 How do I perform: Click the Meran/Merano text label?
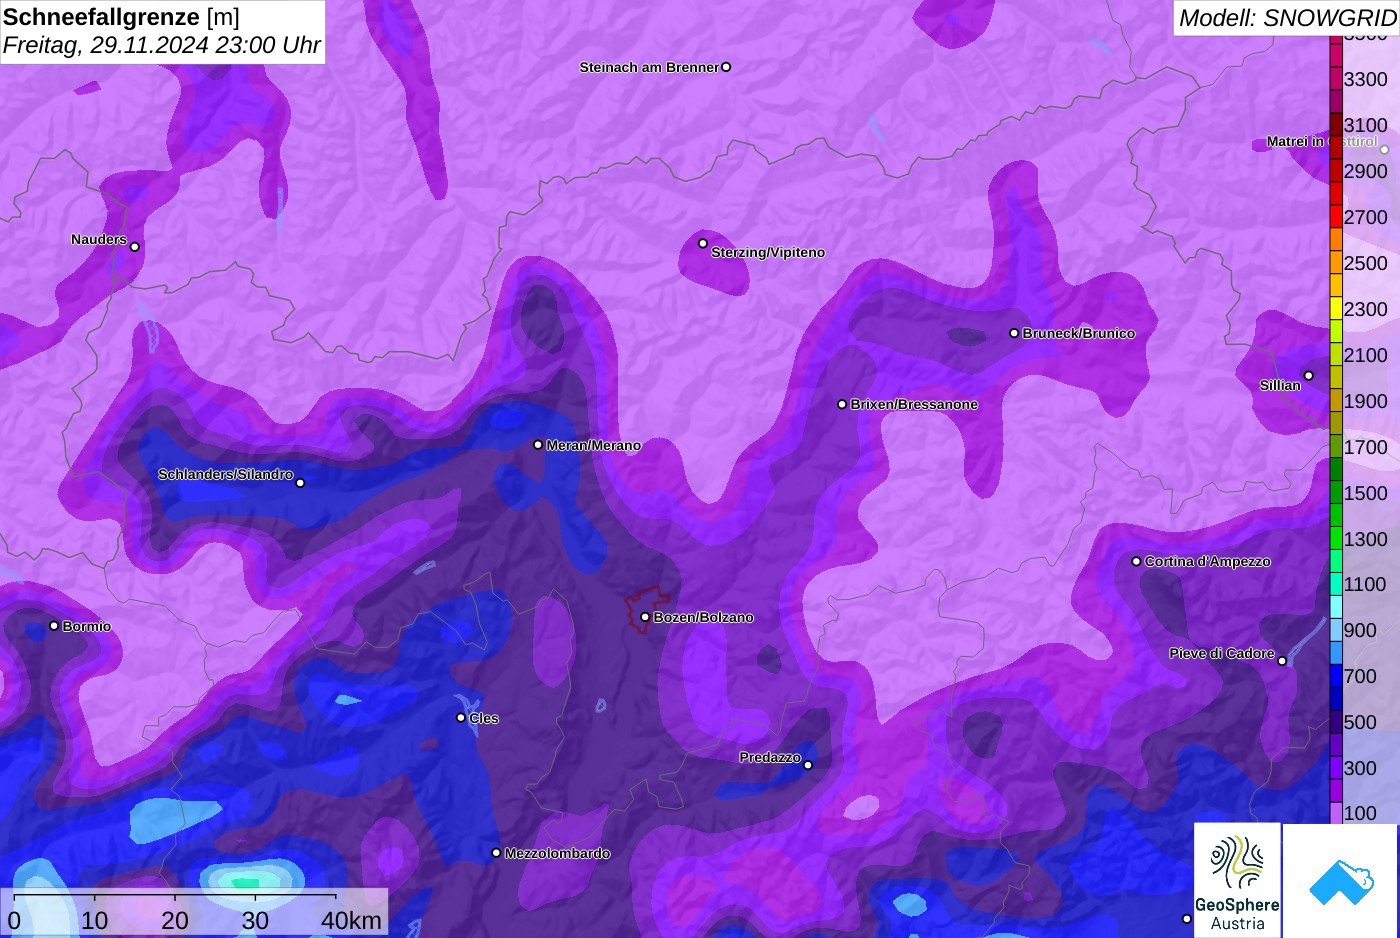pos(594,445)
